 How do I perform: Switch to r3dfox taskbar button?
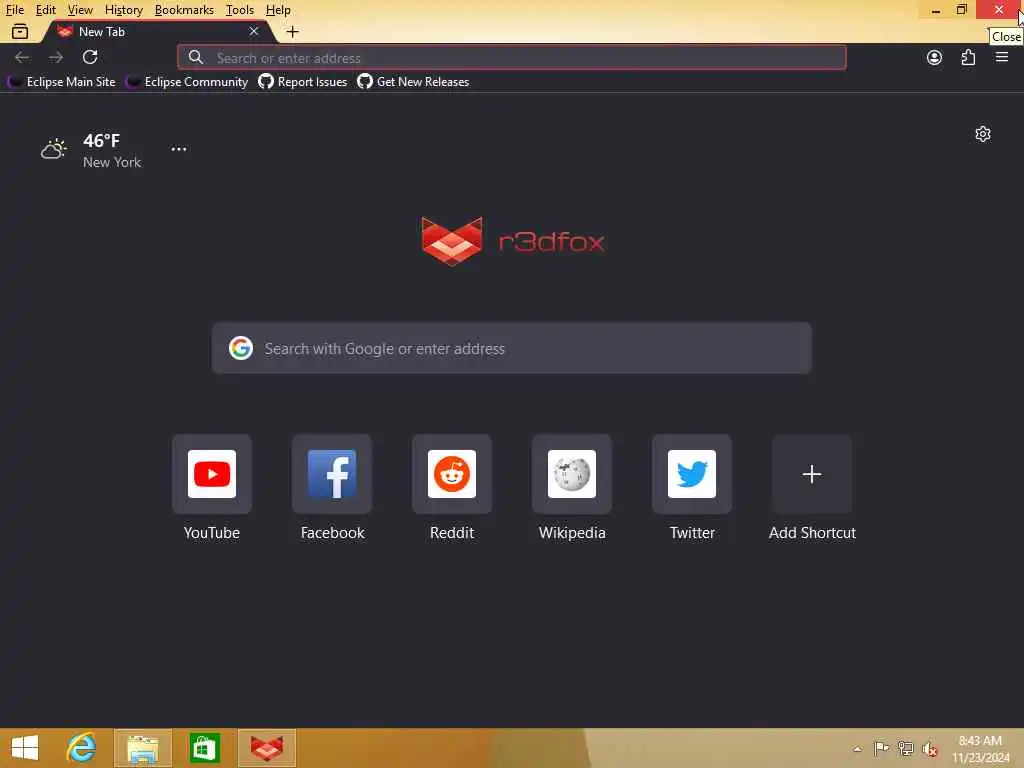(x=266, y=748)
